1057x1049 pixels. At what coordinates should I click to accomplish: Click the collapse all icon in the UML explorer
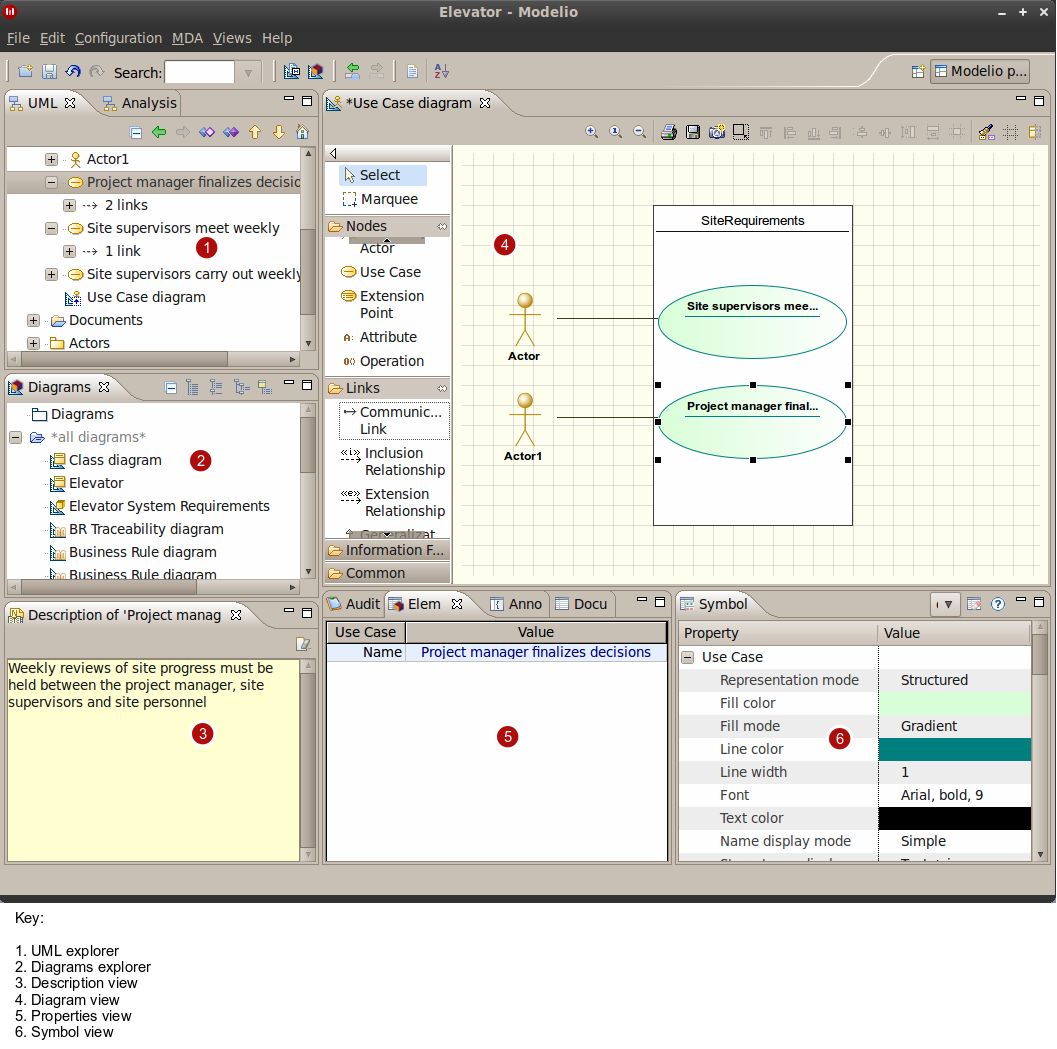pyautogui.click(x=135, y=132)
